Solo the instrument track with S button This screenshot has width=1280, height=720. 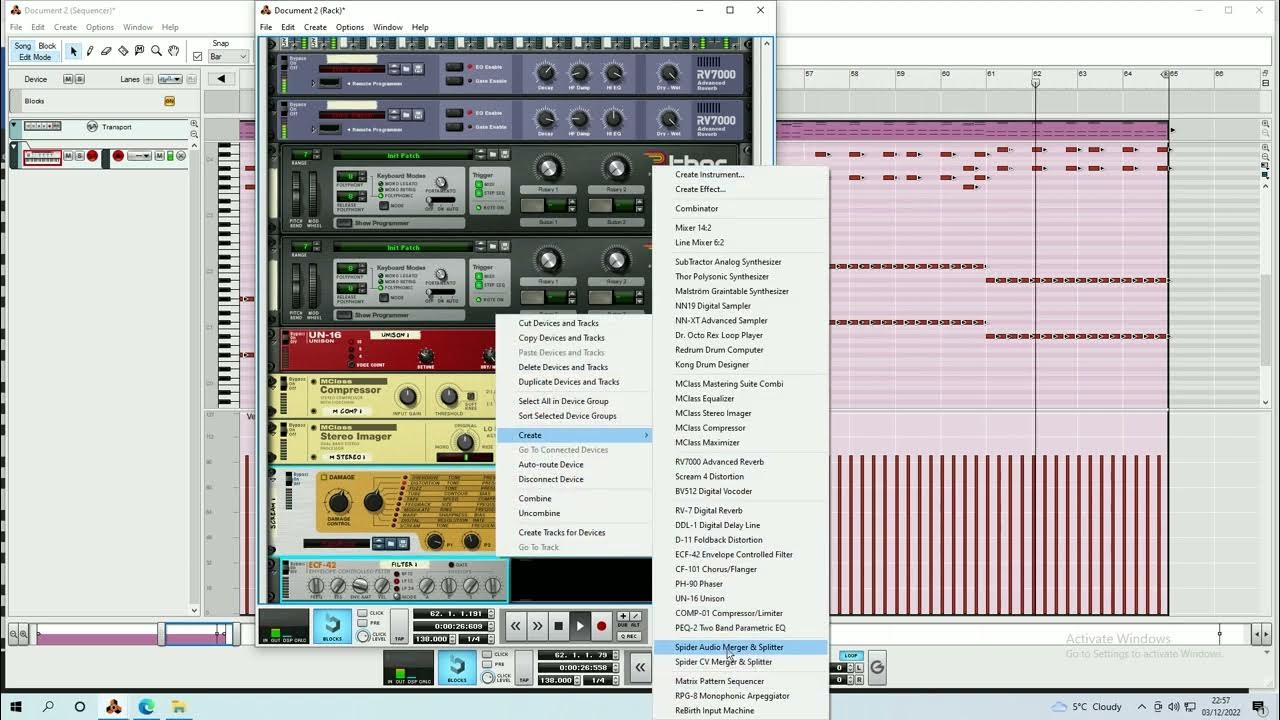80,156
